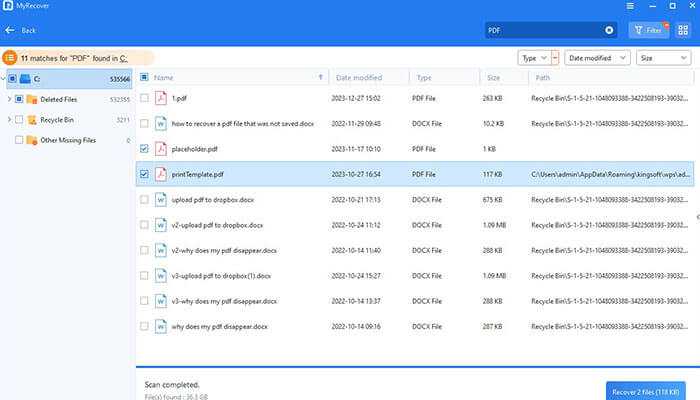Click inside the PDF search field
Screen dimensions: 700x400
pyautogui.click(x=540, y=31)
